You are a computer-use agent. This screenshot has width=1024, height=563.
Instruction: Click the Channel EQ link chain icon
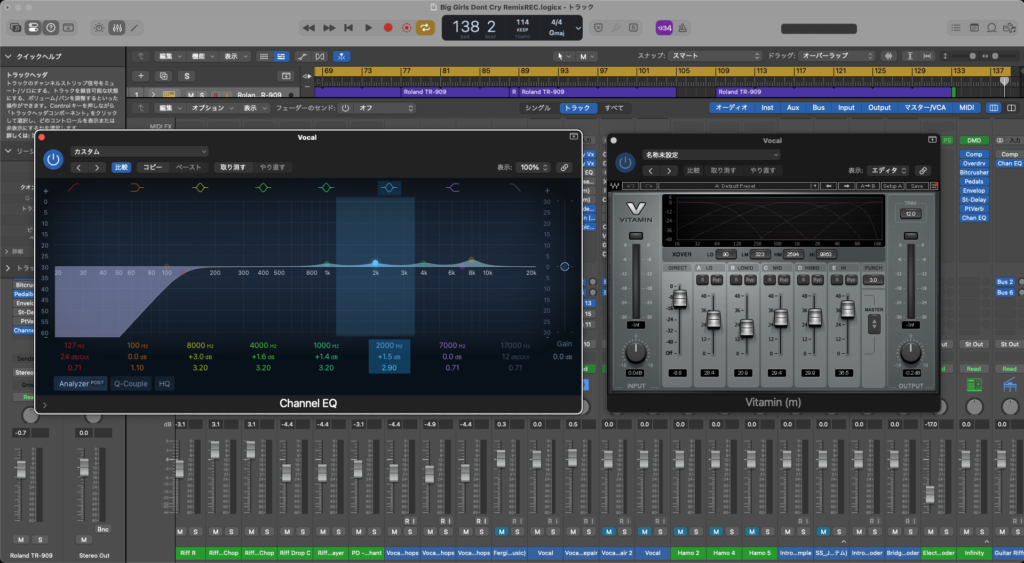pos(564,167)
